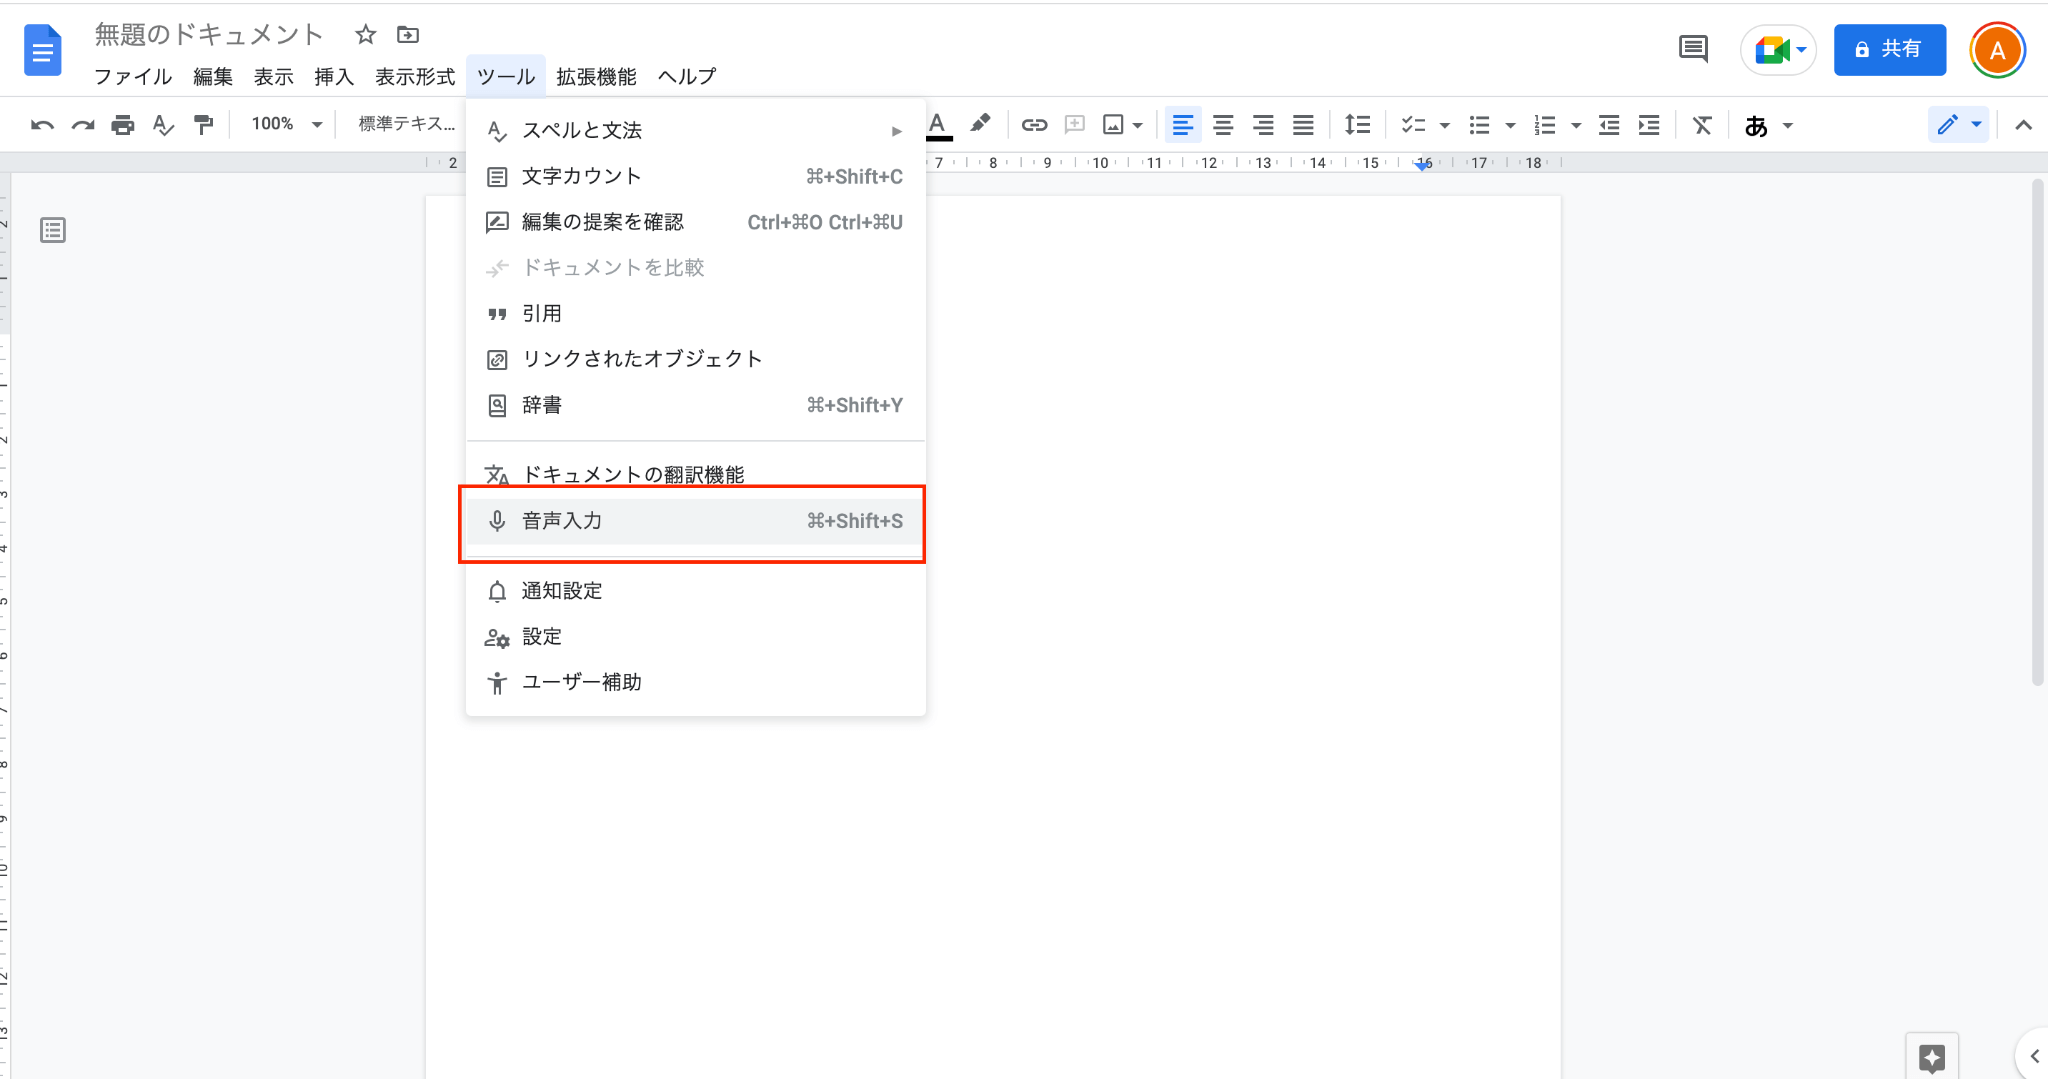Open zoom 100% dropdown

287,124
